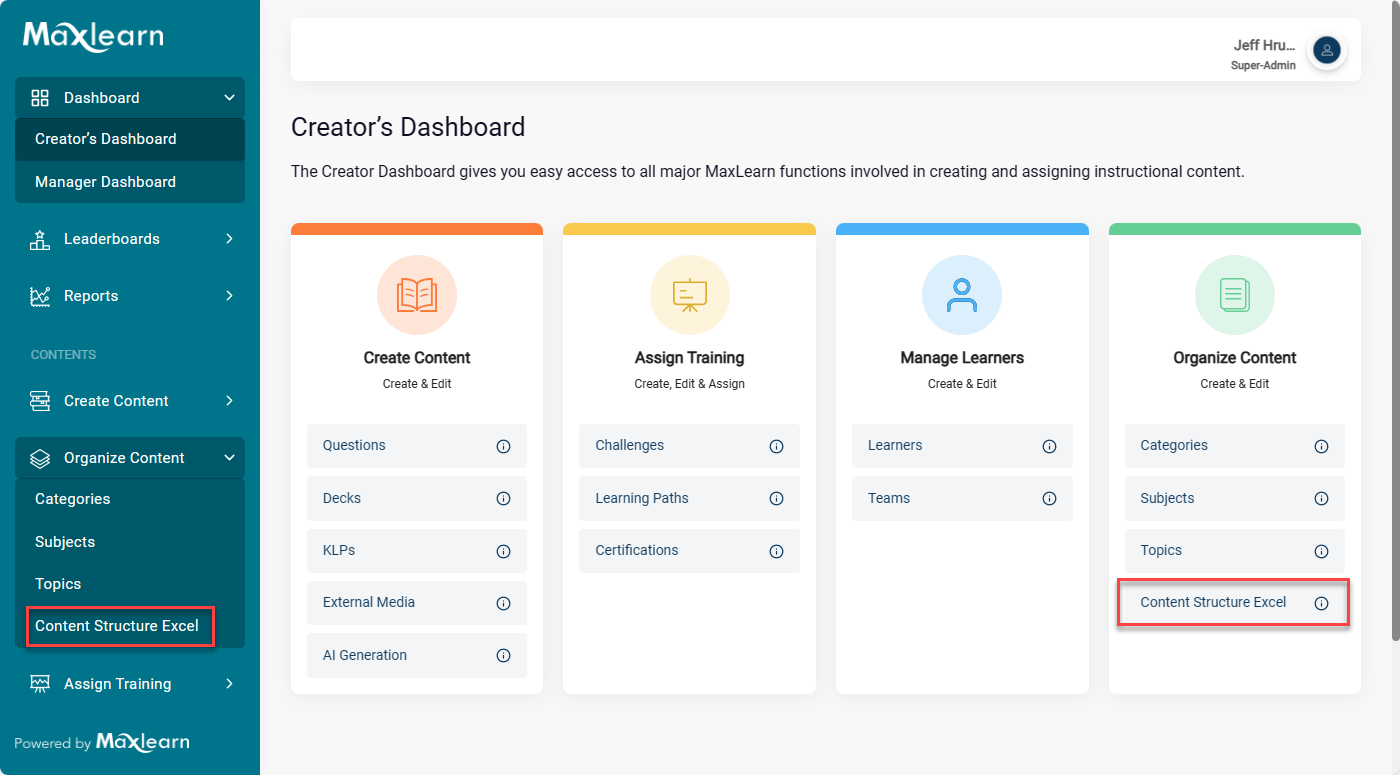Click the MaxLearn logo in sidebar
The height and width of the screenshot is (775, 1400).
coord(93,37)
